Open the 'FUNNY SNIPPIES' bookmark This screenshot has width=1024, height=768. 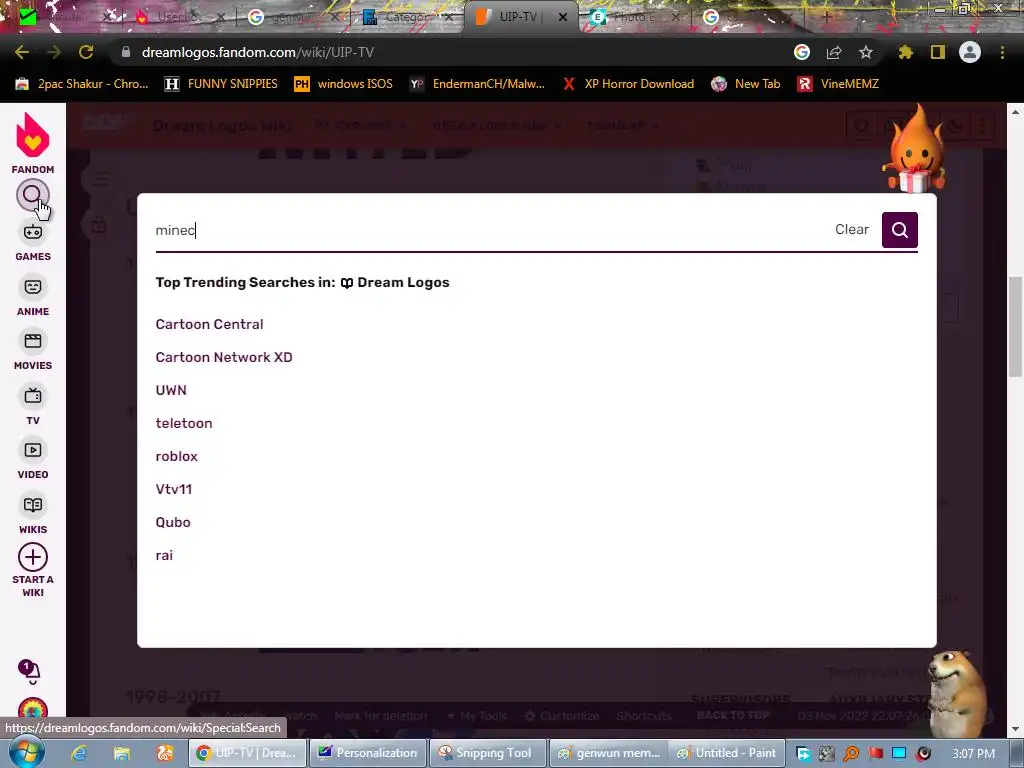click(x=221, y=84)
